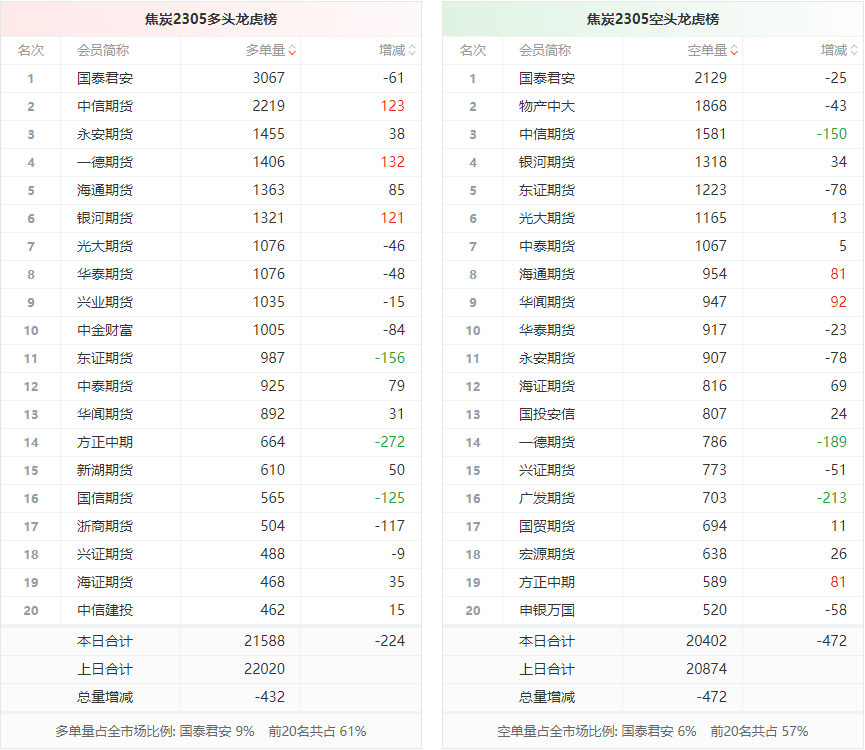Click the 申银万国 row at rank 20
The height and width of the screenshot is (750, 865).
(x=547, y=610)
